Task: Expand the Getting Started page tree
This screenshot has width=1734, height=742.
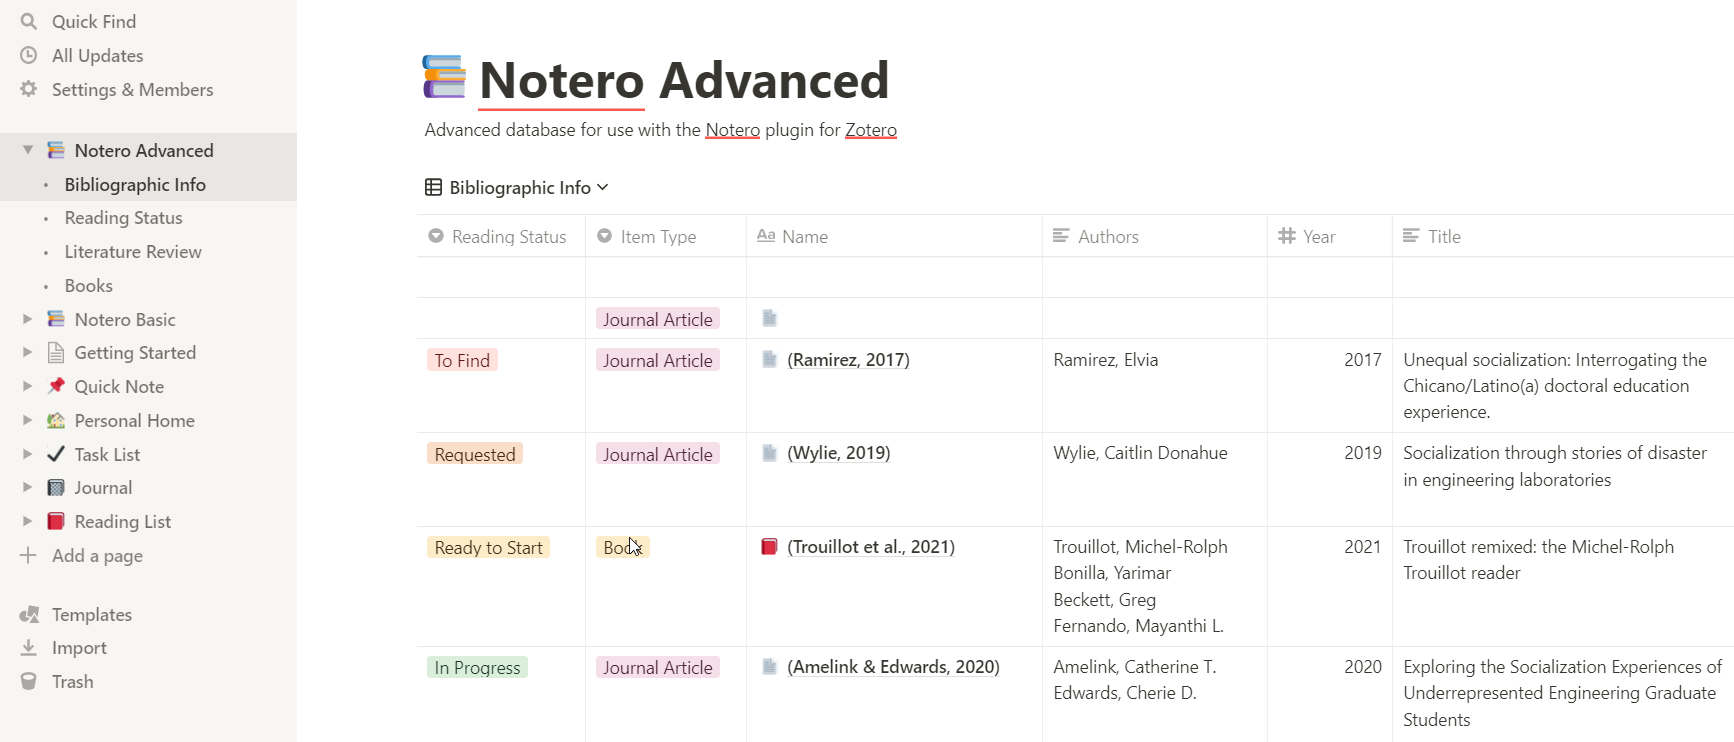Action: tap(28, 352)
